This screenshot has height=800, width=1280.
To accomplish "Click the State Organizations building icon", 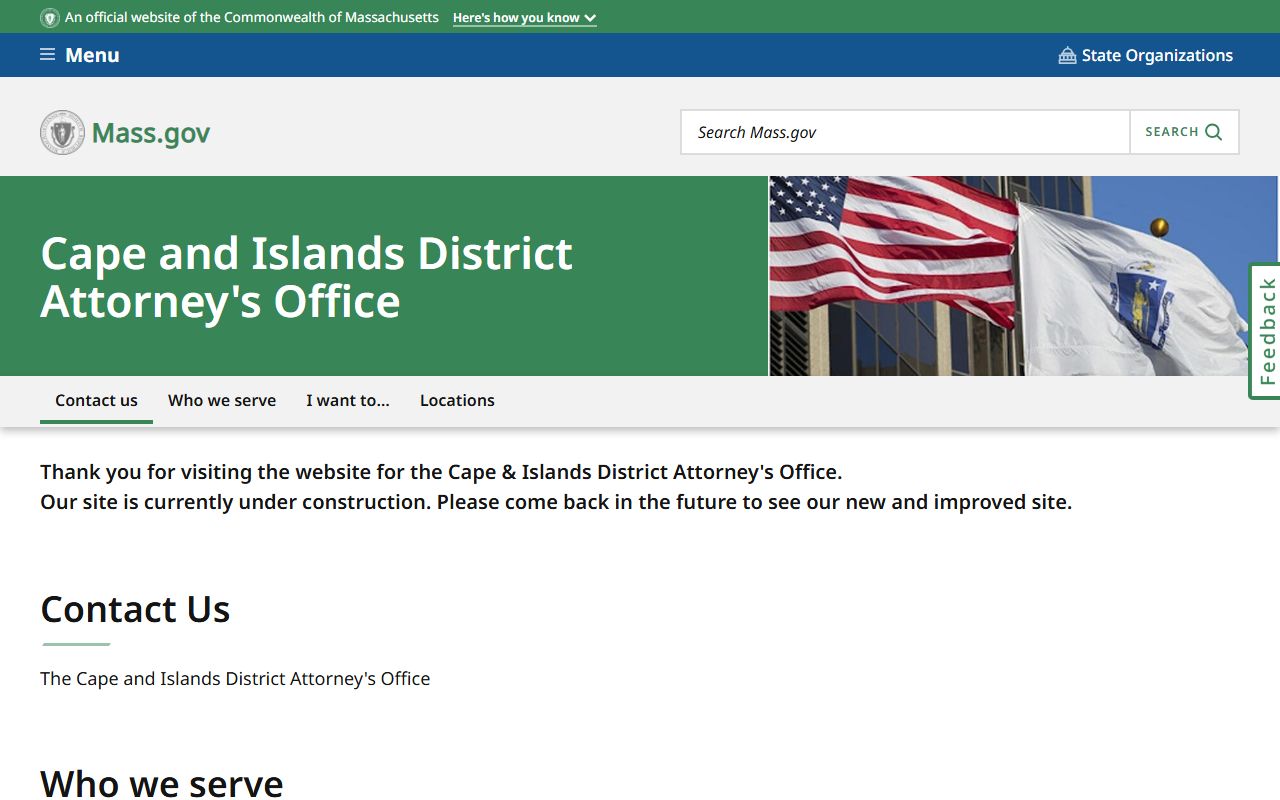I will pyautogui.click(x=1067, y=55).
